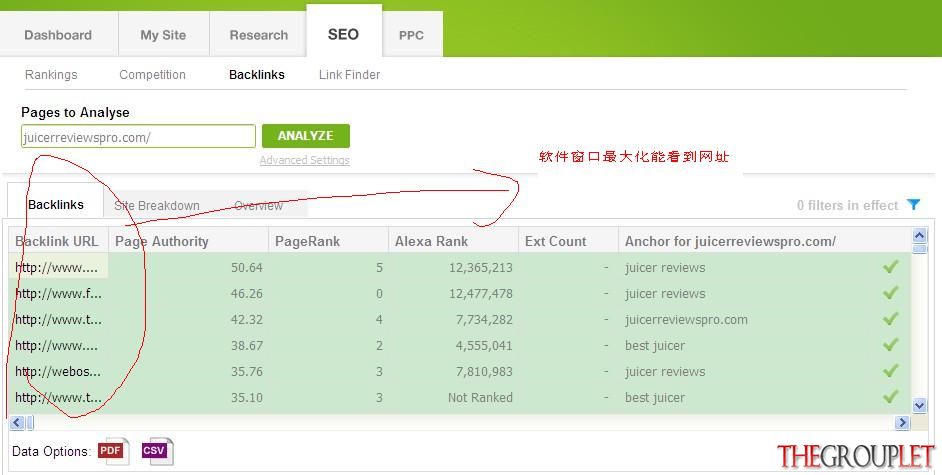Image resolution: width=942 pixels, height=475 pixels.
Task: Click green checkmark in 38.67 row
Action: [891, 345]
